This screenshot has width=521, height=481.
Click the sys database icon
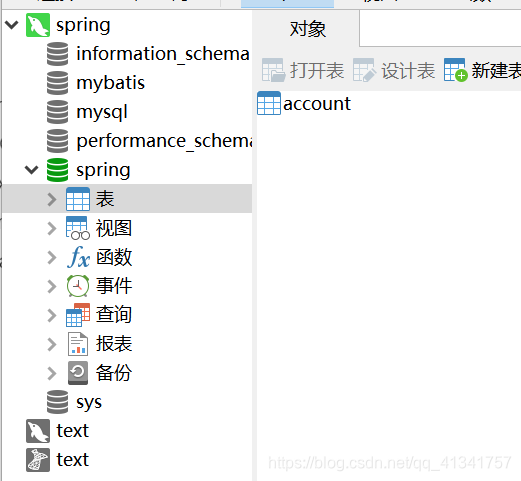[58, 402]
